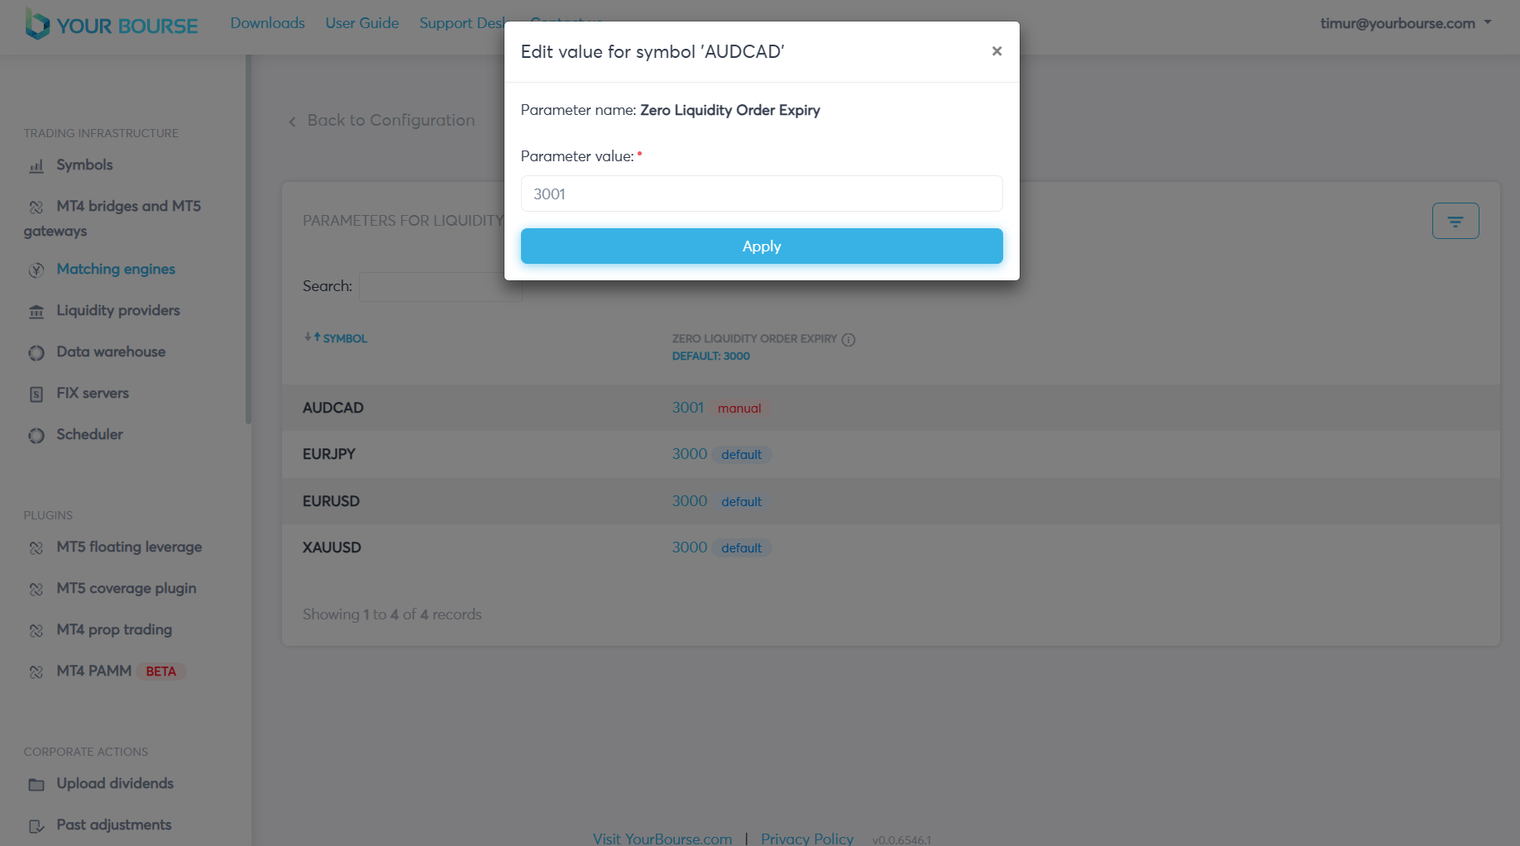Image resolution: width=1520 pixels, height=846 pixels.
Task: Click the Scheduler icon in sidebar
Action: coord(36,435)
